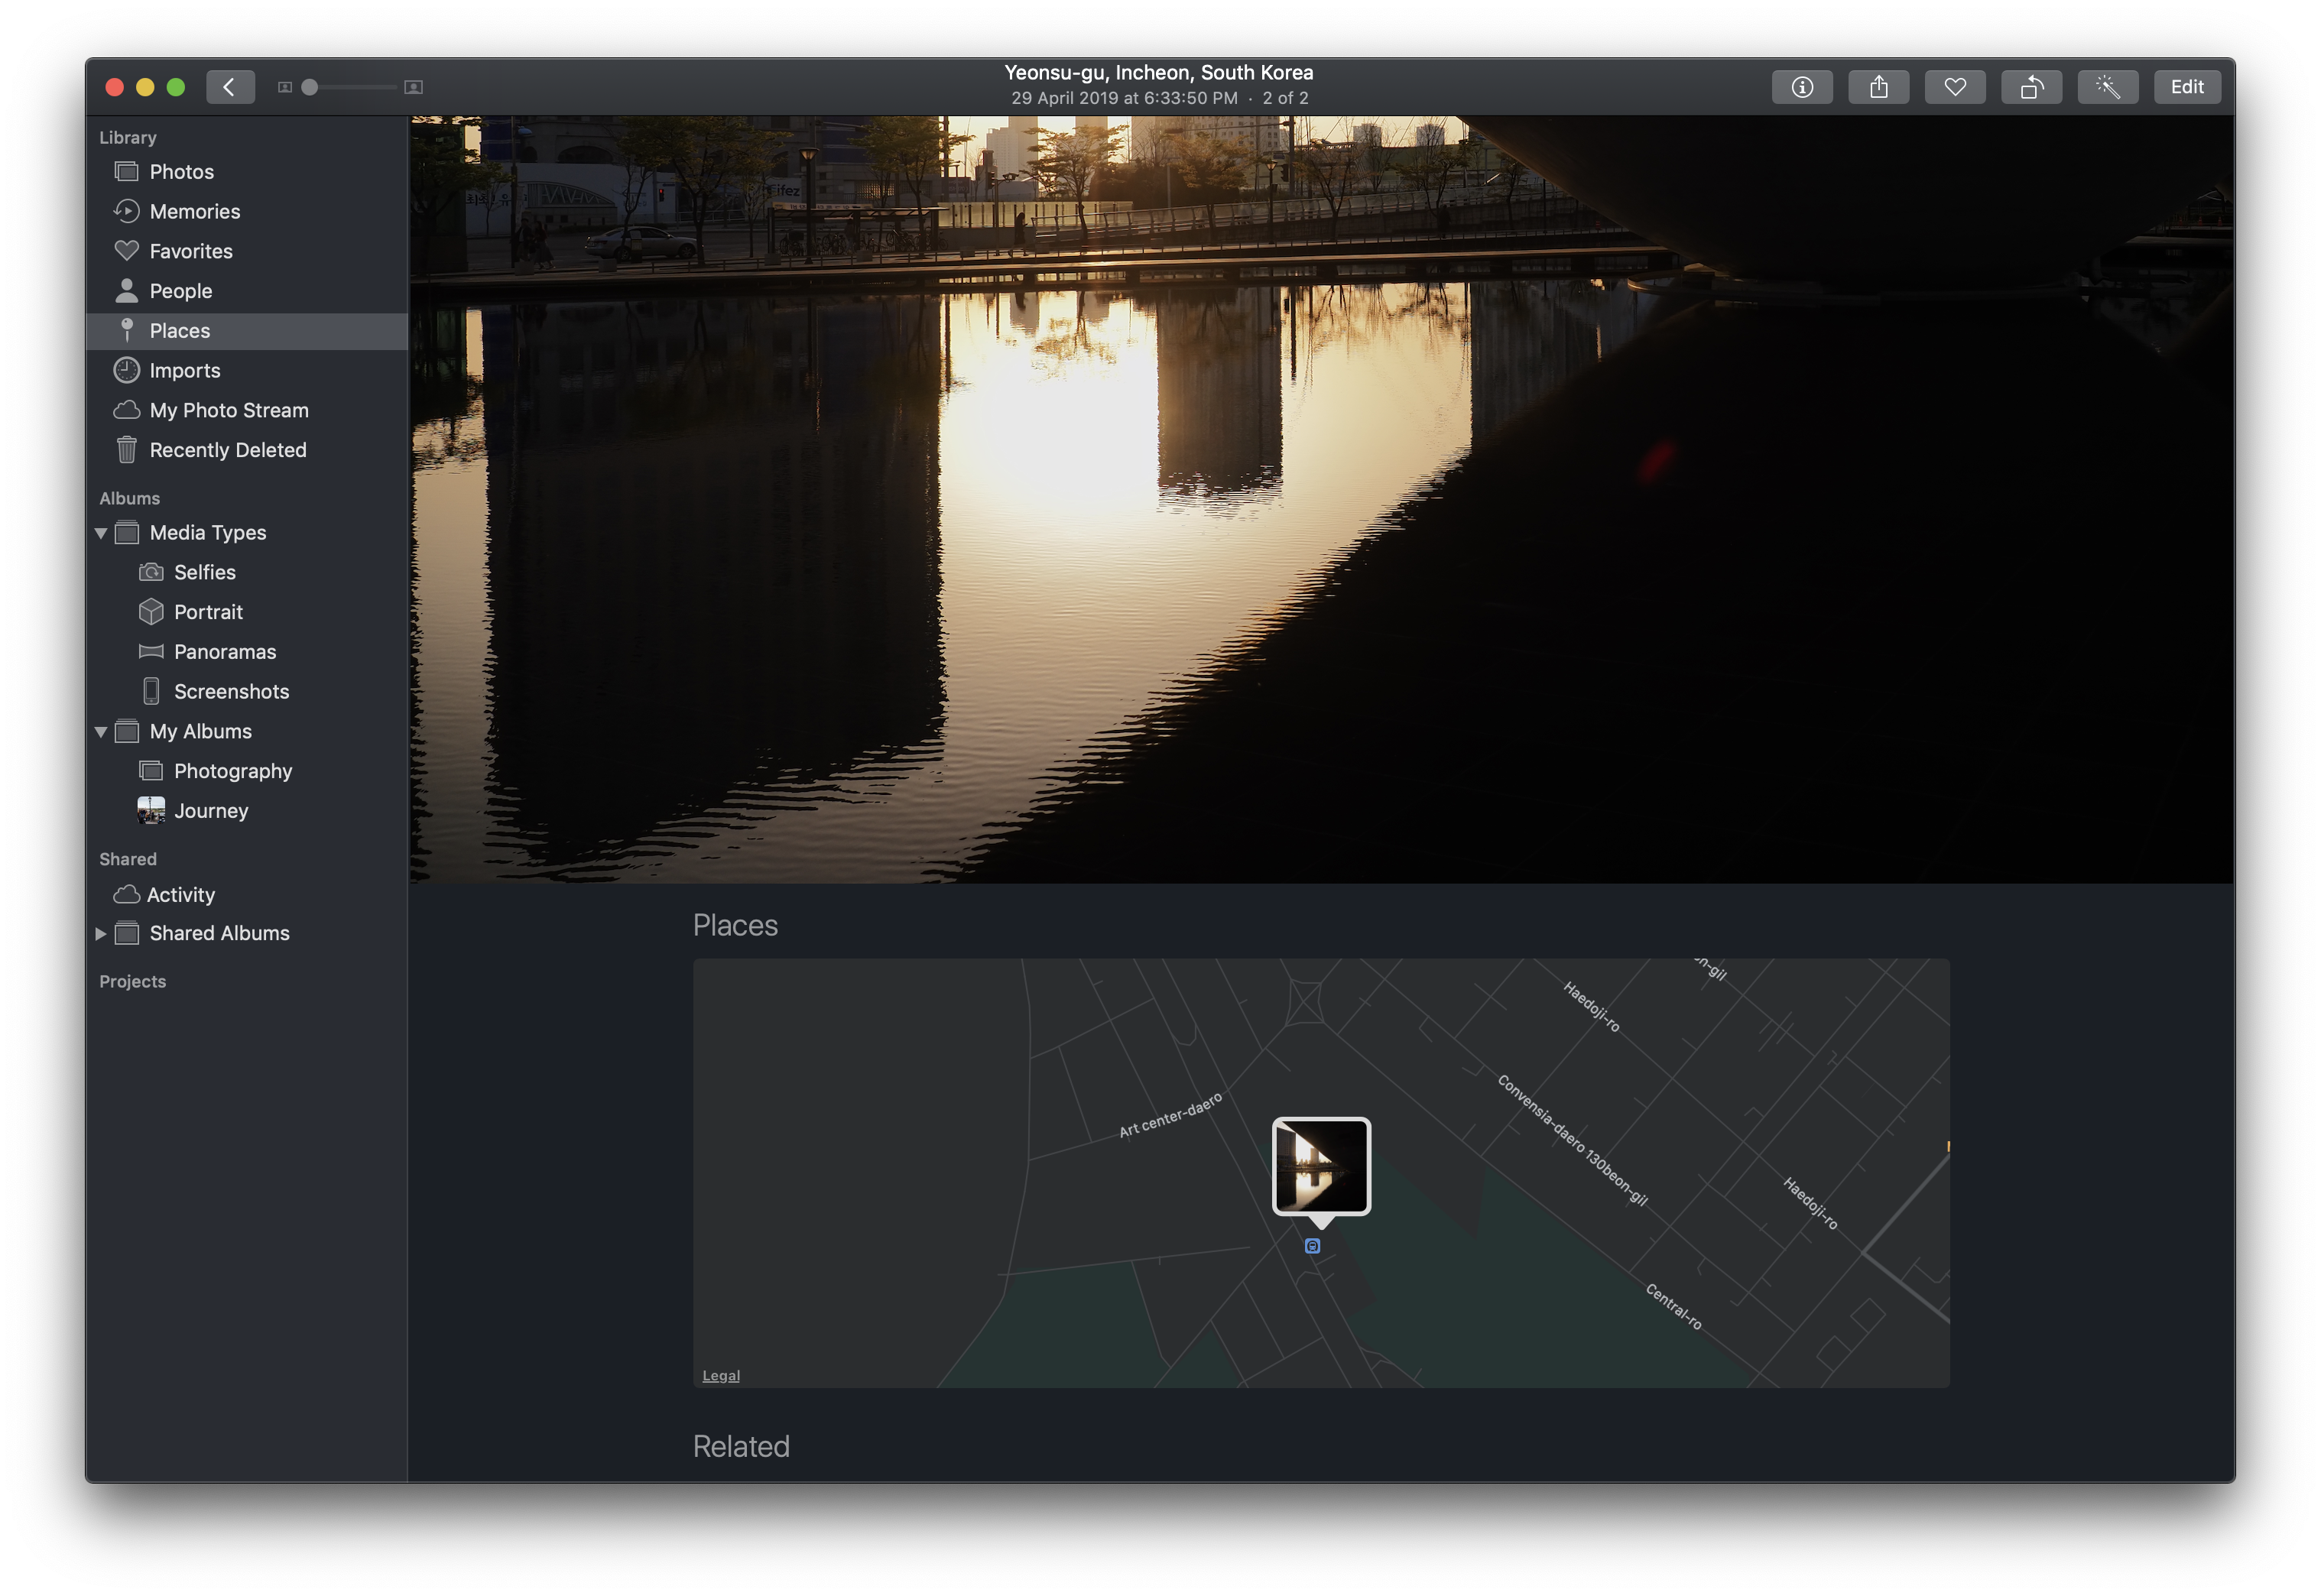Select Memories in the sidebar

point(194,211)
